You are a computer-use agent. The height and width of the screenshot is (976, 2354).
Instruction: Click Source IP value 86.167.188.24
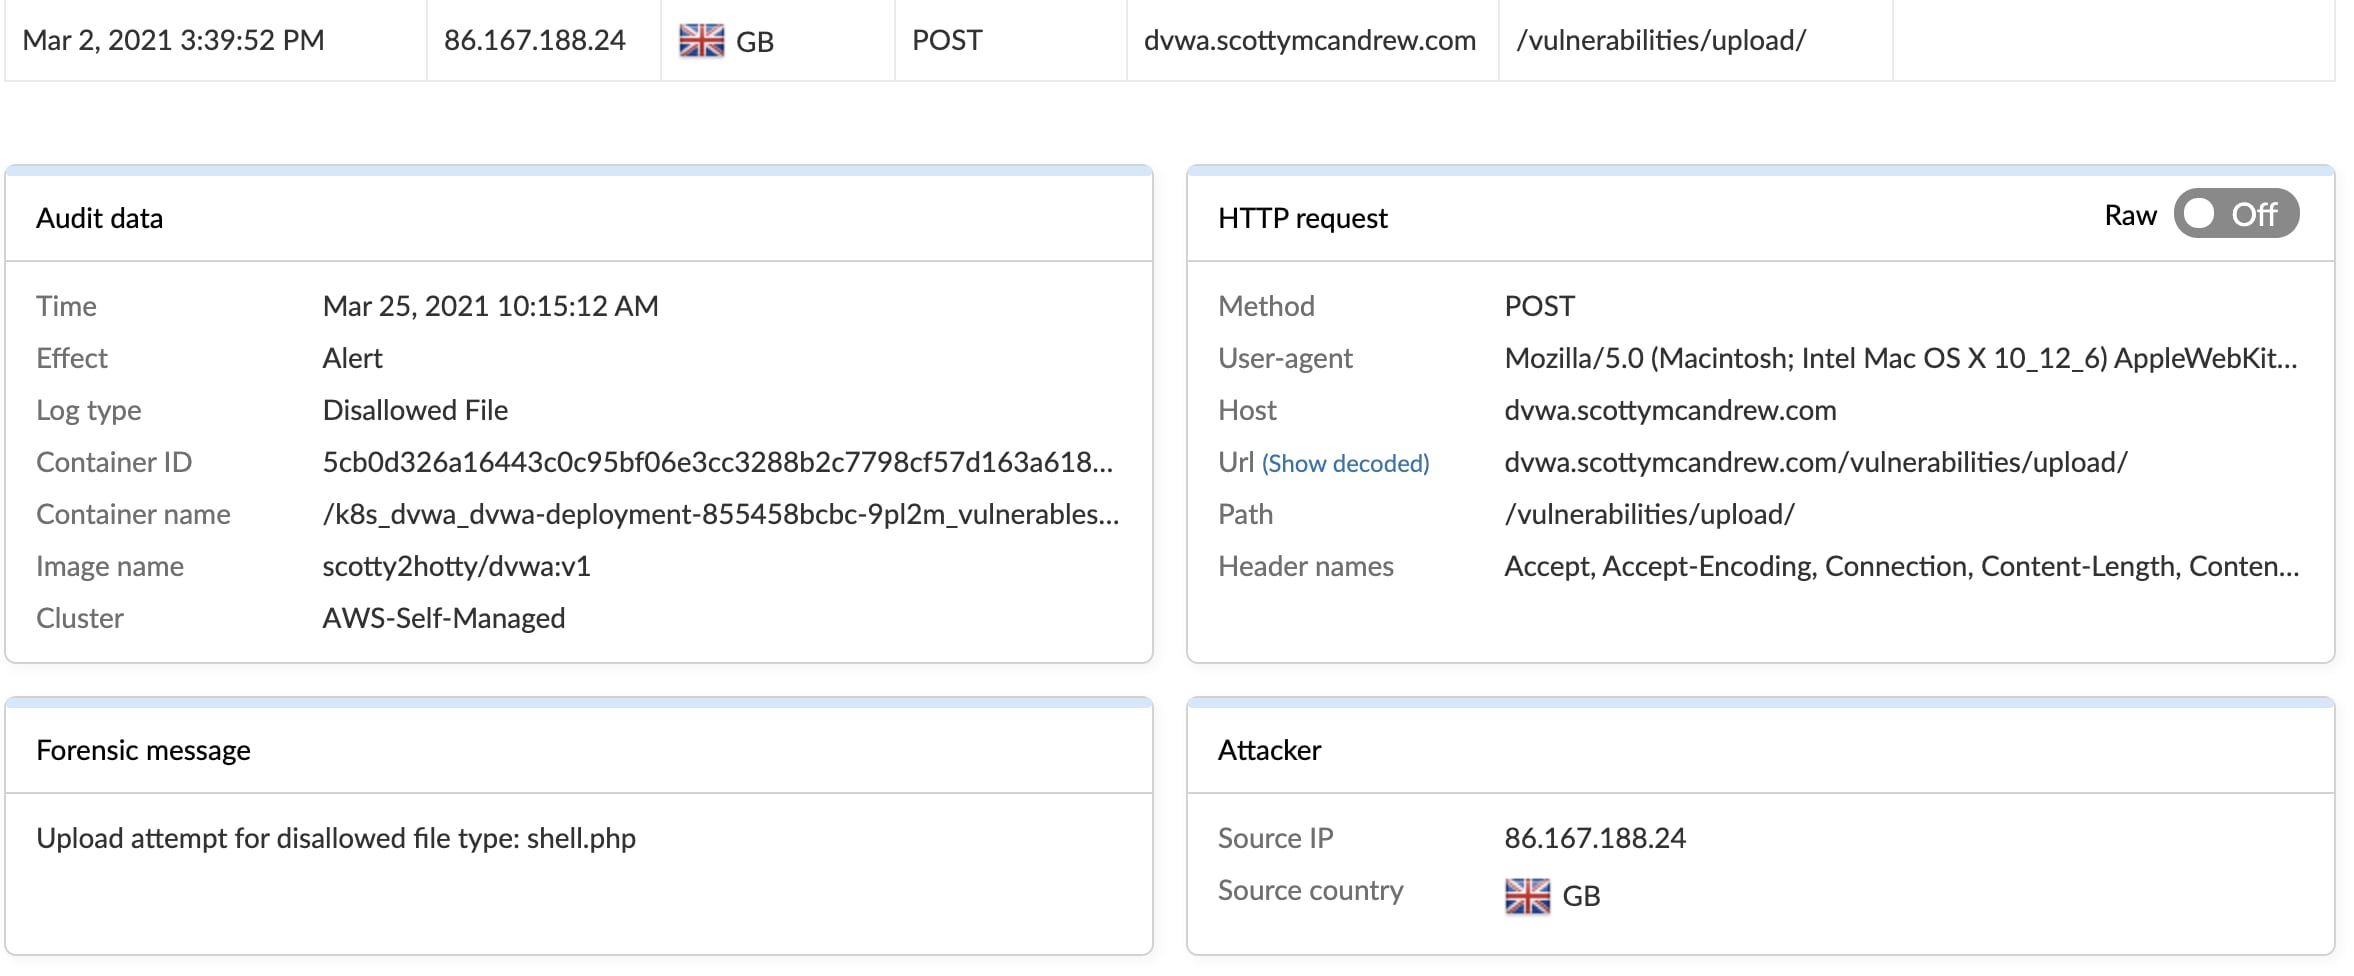[x=1595, y=838]
